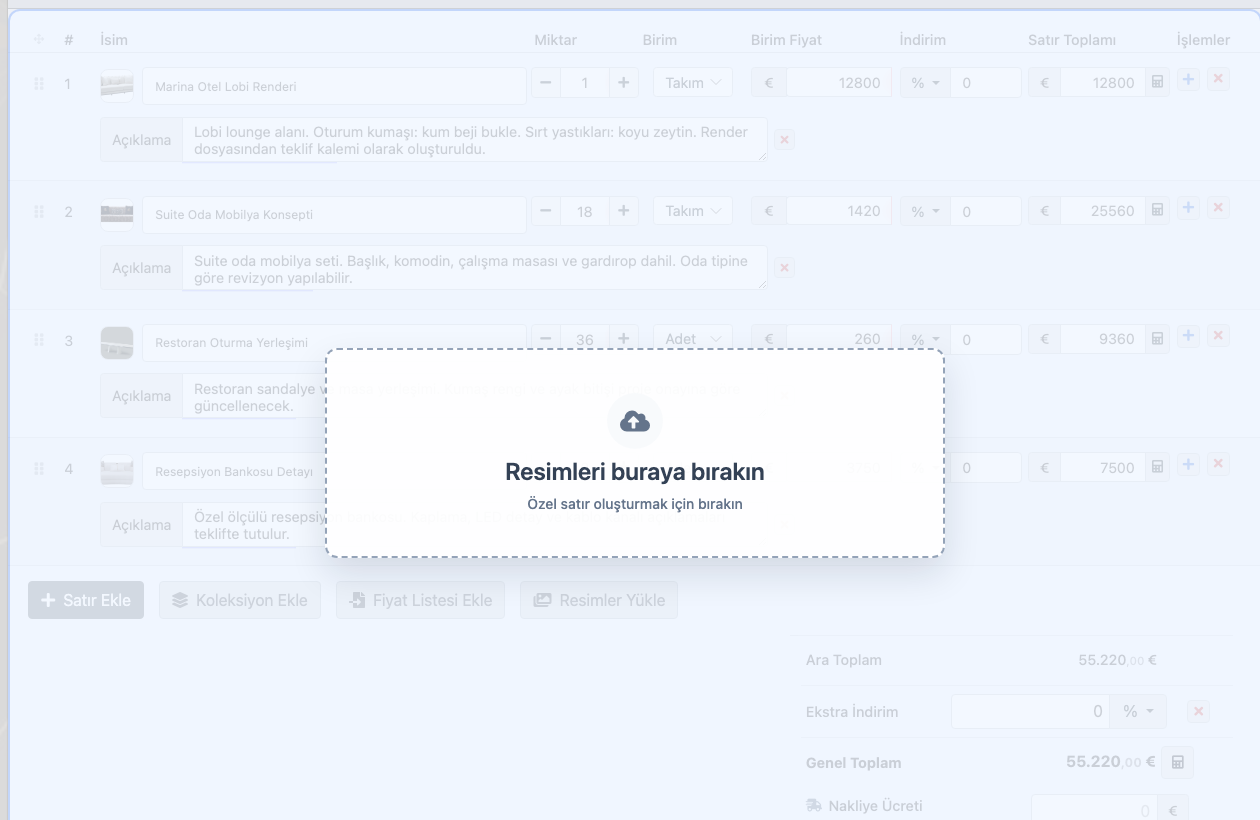Edit unit price field showing 260
Image resolution: width=1260 pixels, height=820 pixels.
coord(839,338)
